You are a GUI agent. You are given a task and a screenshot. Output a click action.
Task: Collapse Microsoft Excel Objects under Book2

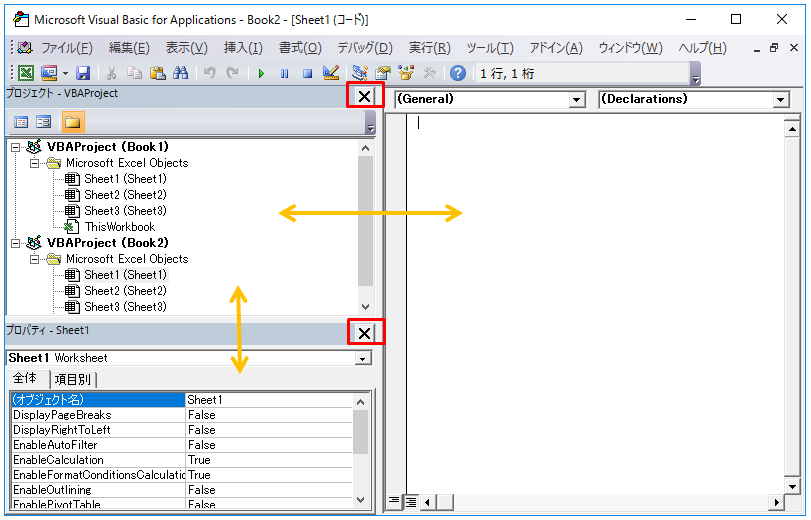point(35,259)
